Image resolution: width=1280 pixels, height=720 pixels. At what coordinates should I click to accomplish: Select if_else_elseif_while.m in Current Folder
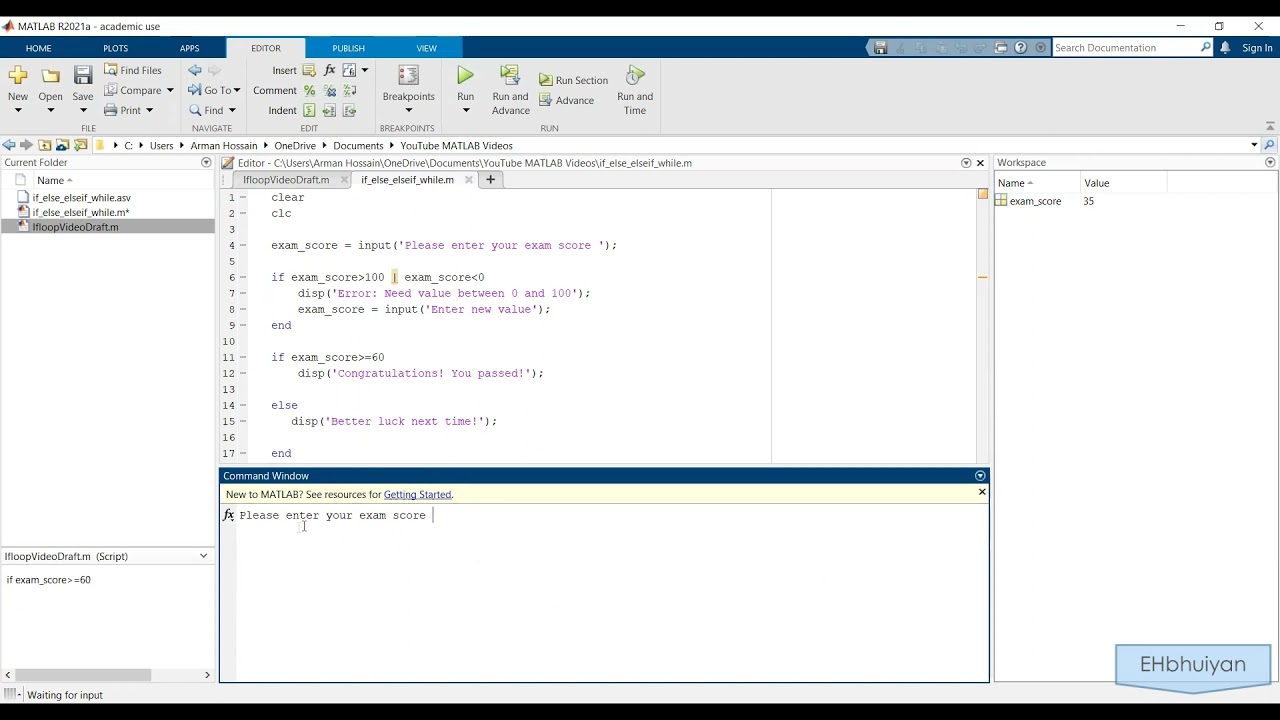pyautogui.click(x=80, y=212)
